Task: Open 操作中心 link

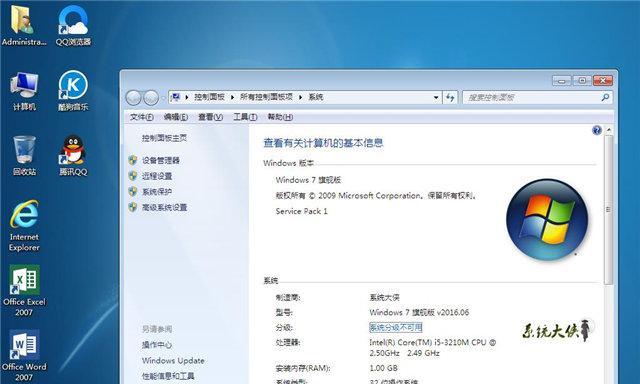Action: [157, 345]
